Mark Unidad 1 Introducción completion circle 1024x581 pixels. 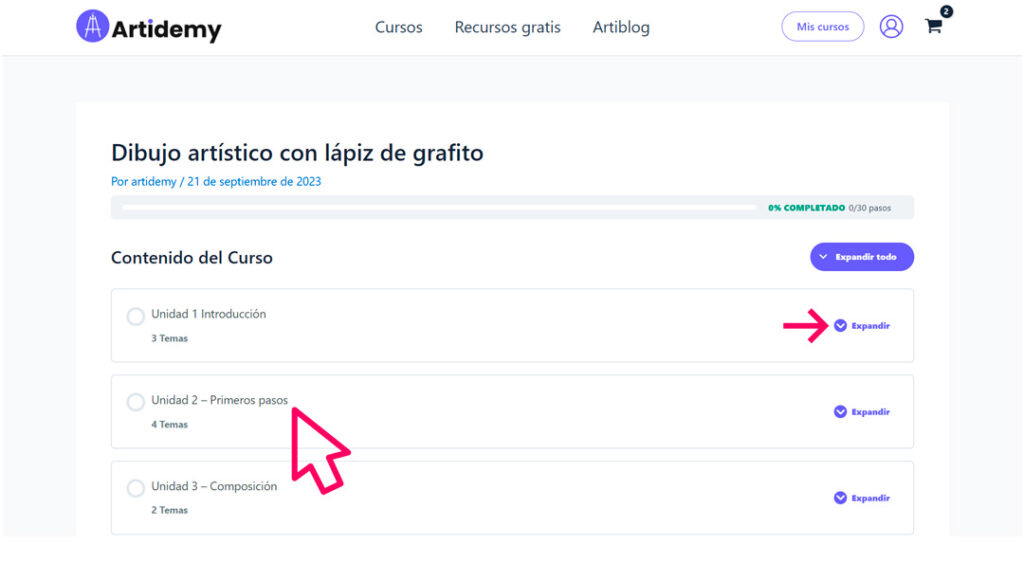point(136,317)
